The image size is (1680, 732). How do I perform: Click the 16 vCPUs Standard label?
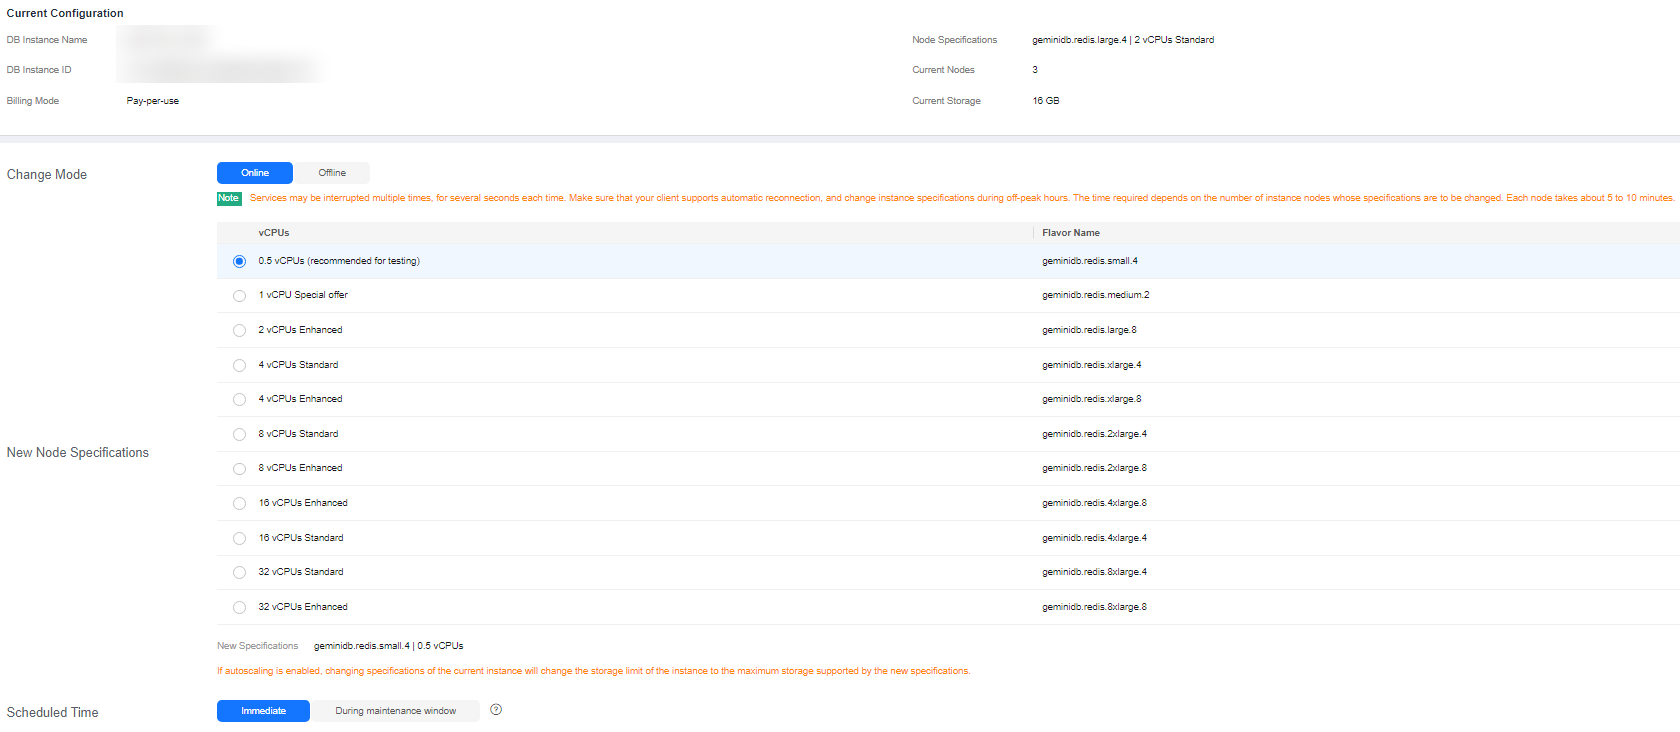pos(301,538)
